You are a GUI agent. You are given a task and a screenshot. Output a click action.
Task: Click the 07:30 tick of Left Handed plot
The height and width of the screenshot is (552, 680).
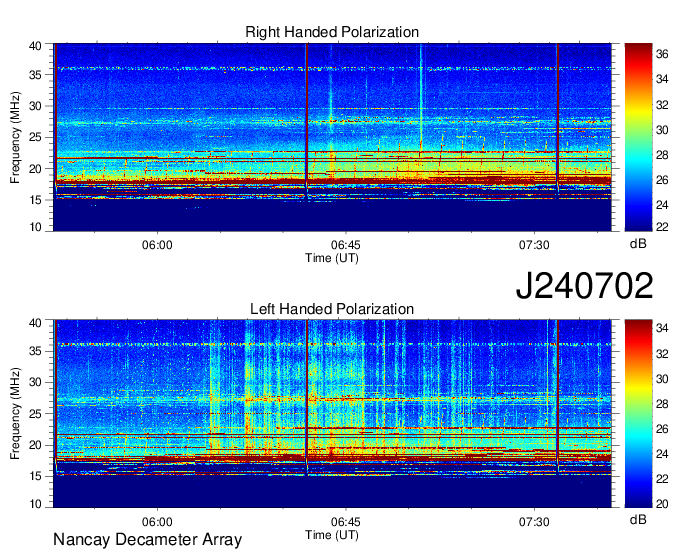(x=534, y=522)
